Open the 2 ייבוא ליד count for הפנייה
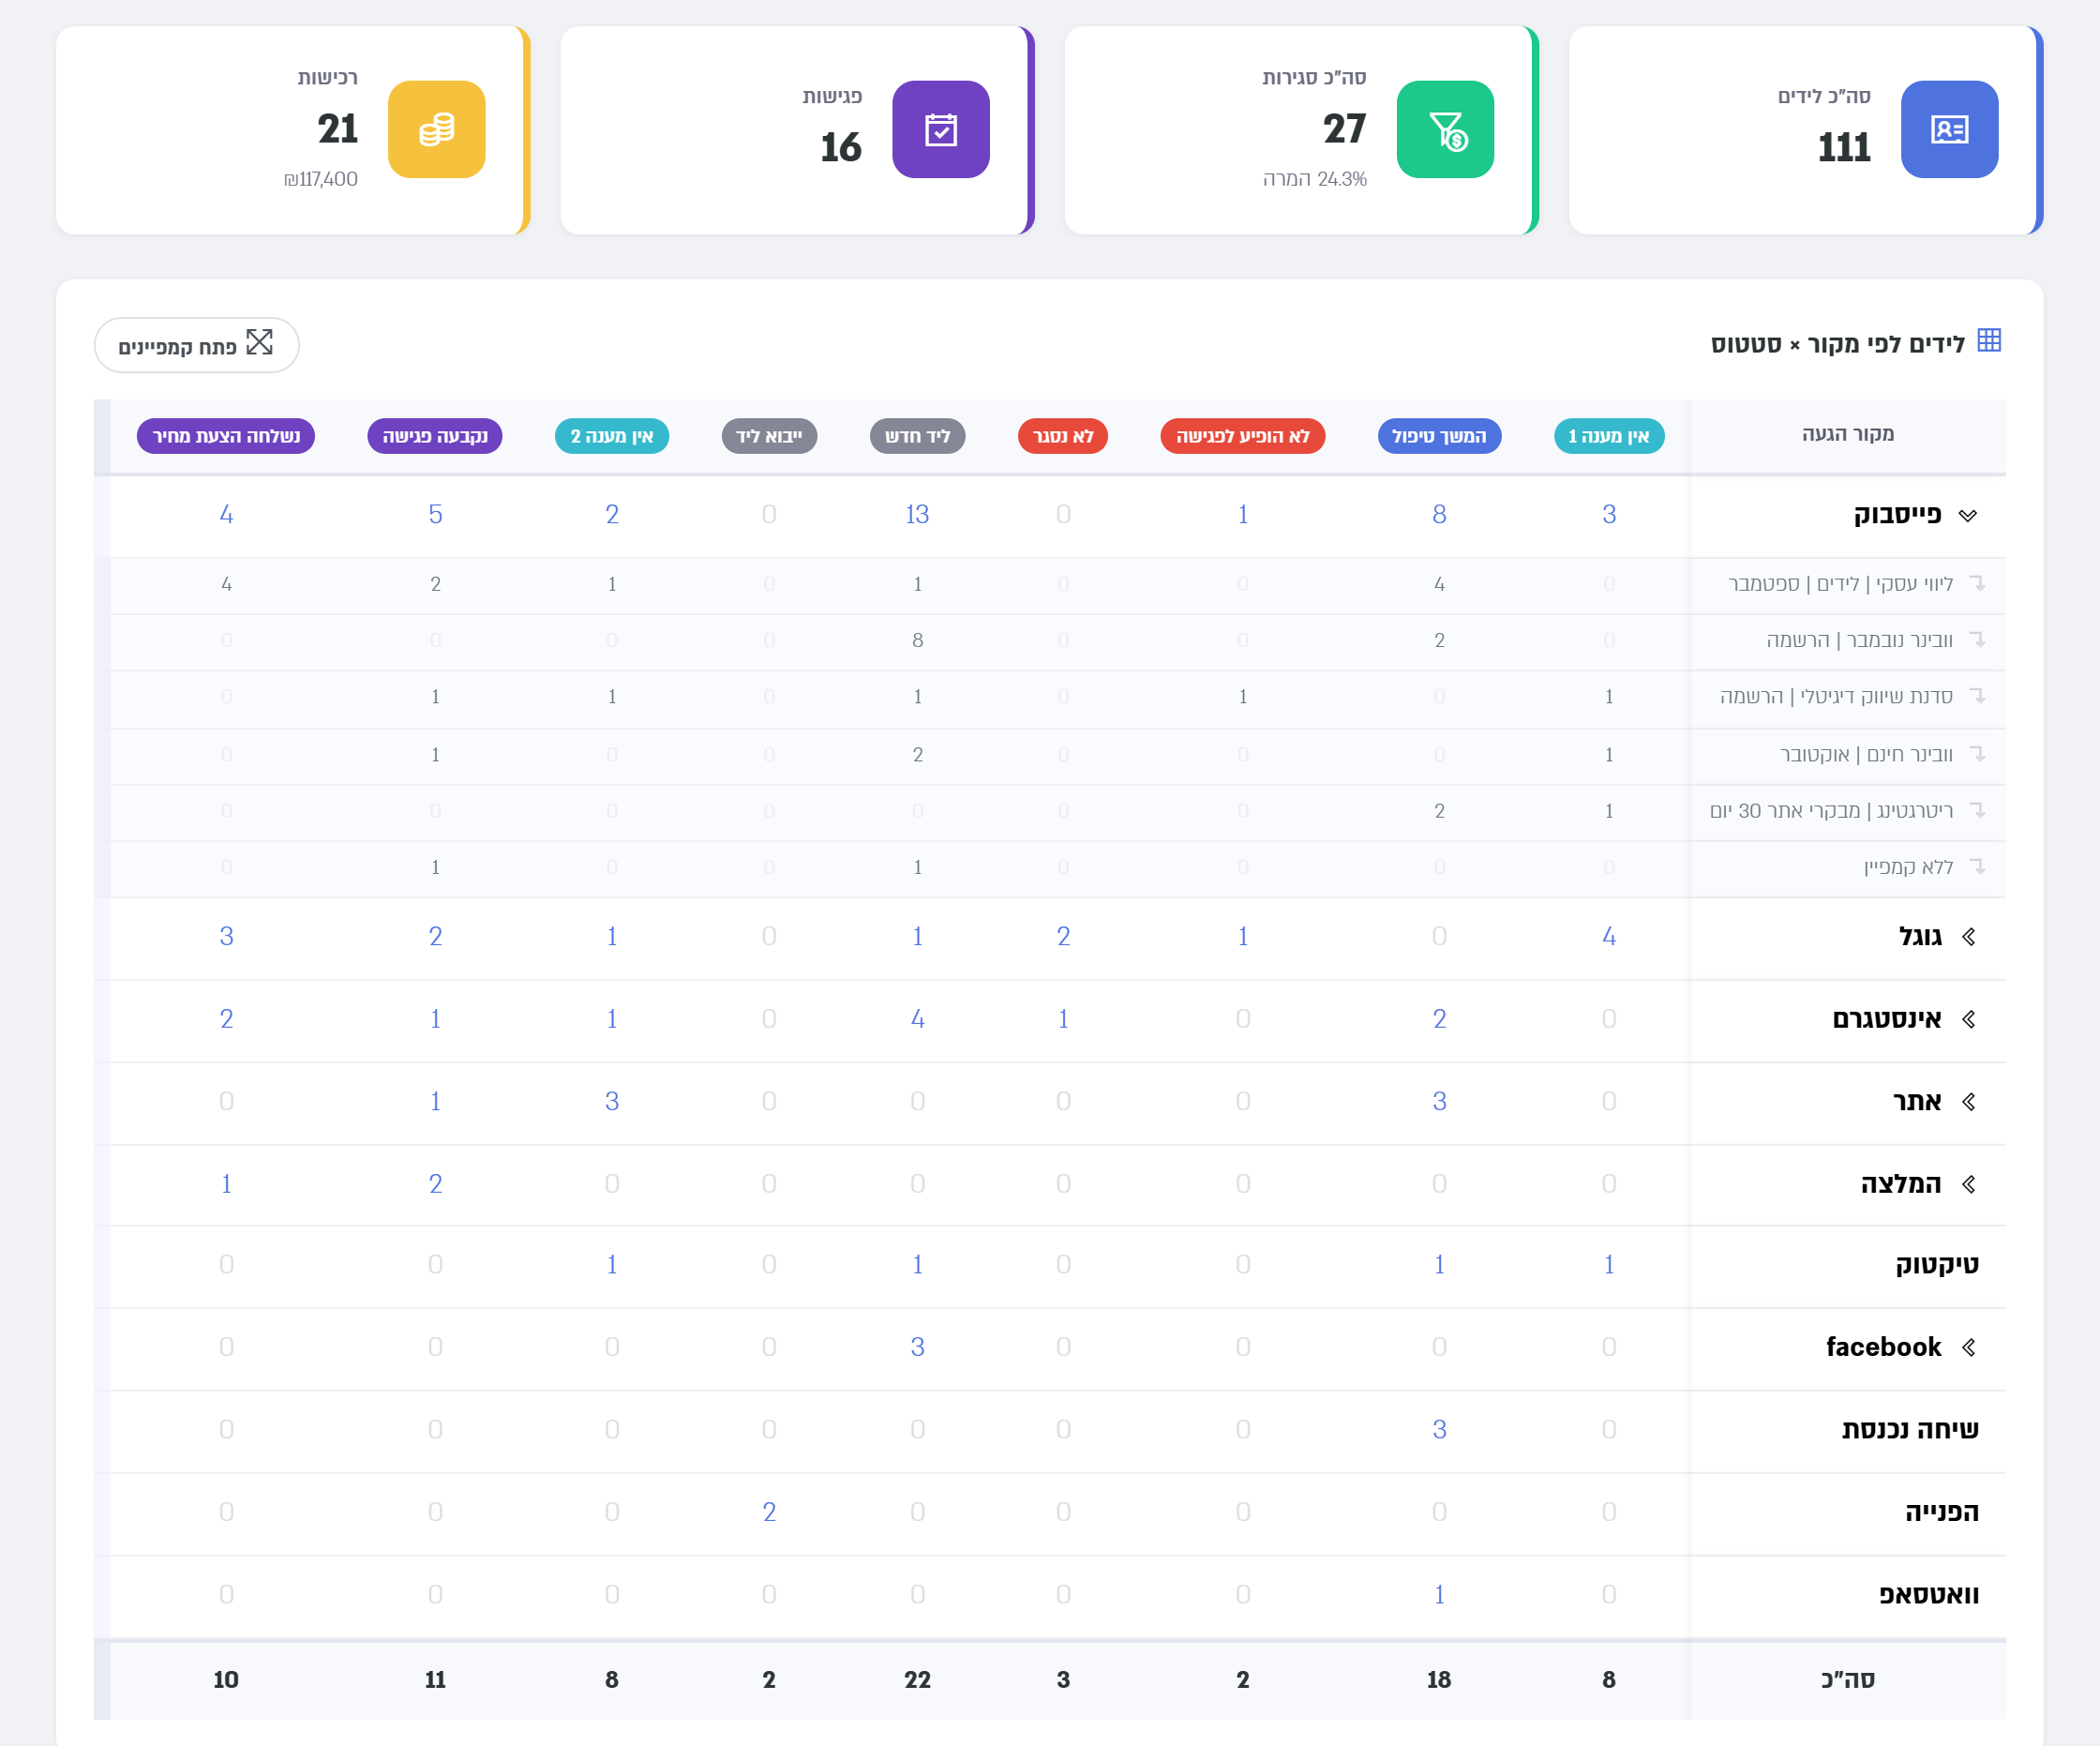Viewport: 2100px width, 1746px height. point(769,1512)
